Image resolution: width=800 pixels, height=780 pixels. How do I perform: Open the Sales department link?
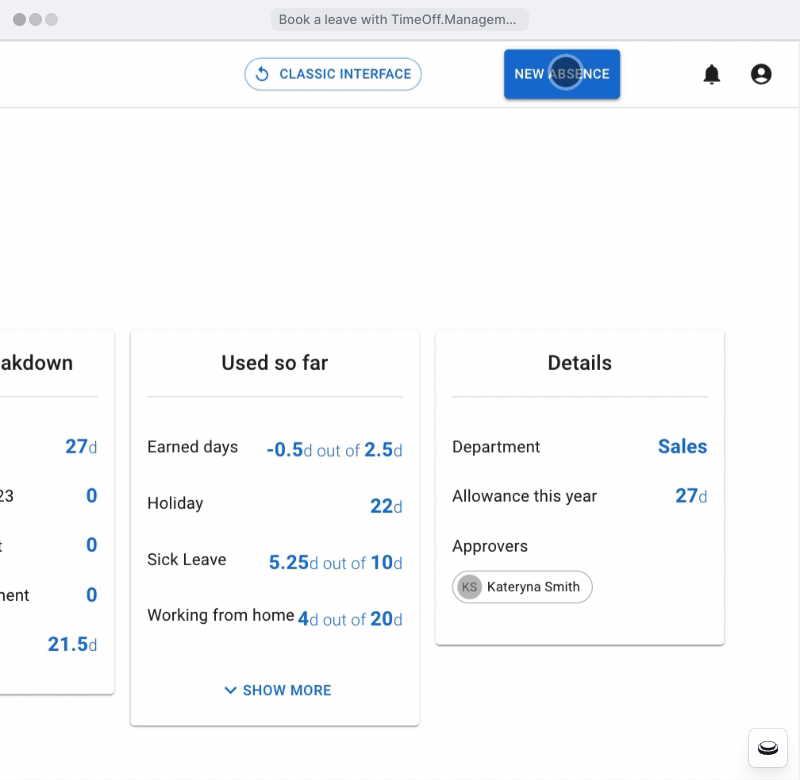682,447
